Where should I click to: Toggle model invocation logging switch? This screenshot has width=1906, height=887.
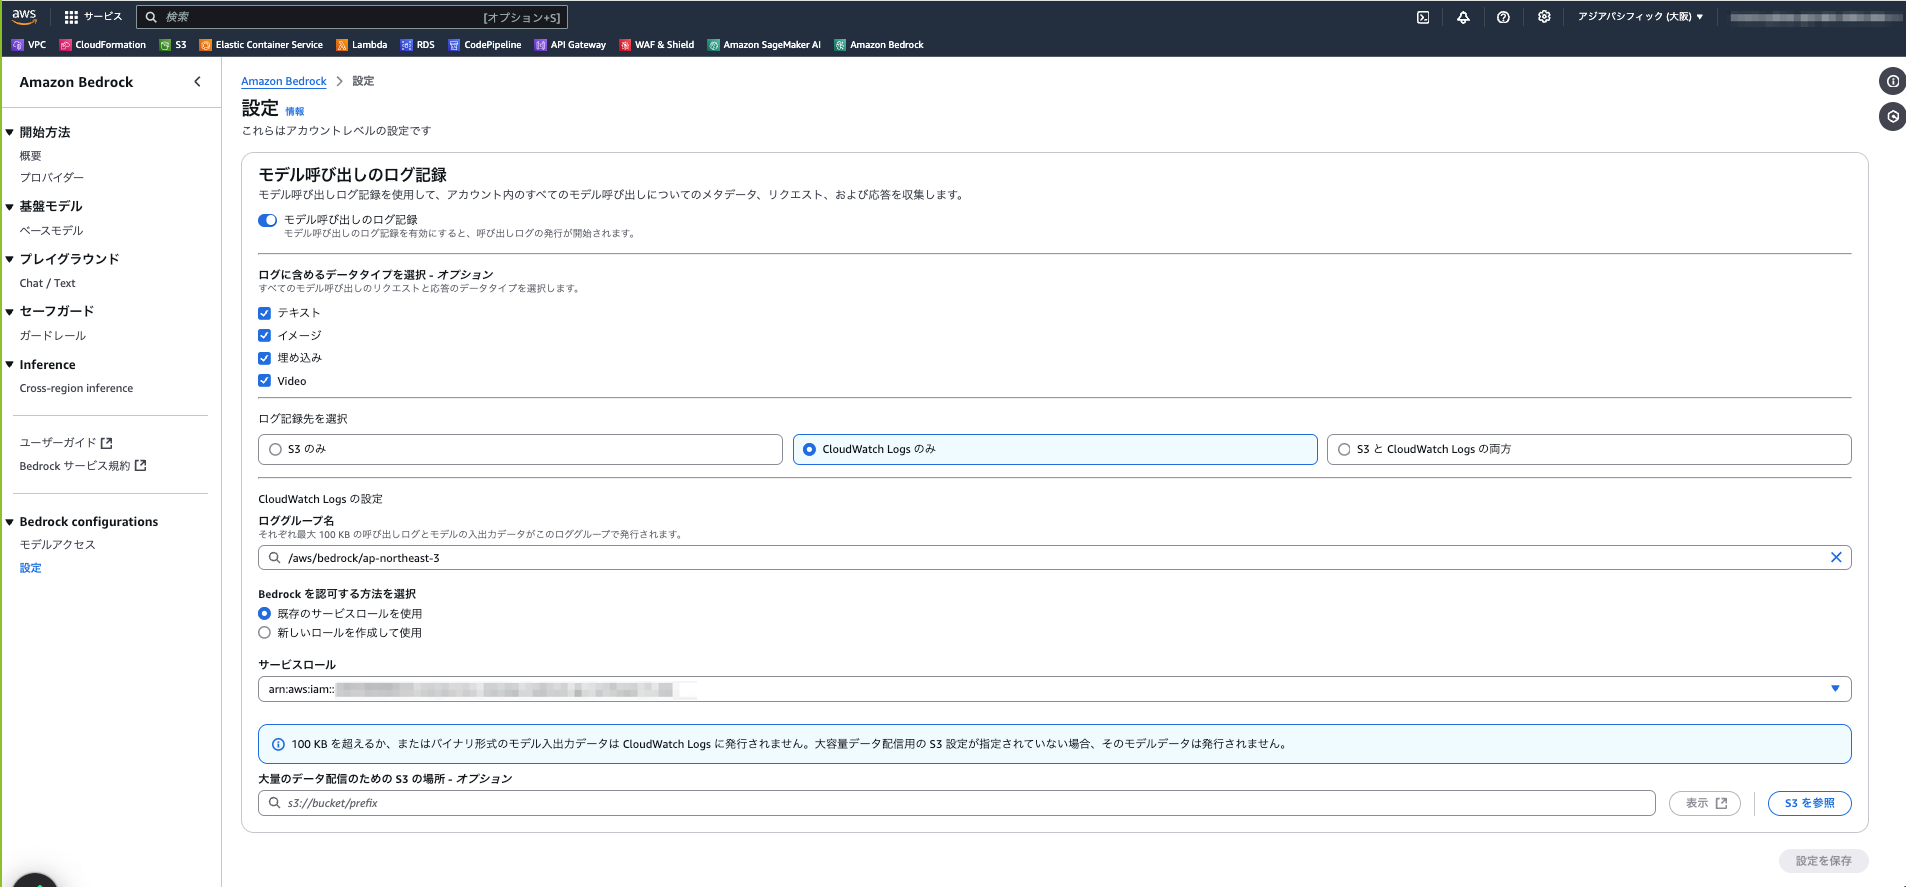[x=267, y=220]
